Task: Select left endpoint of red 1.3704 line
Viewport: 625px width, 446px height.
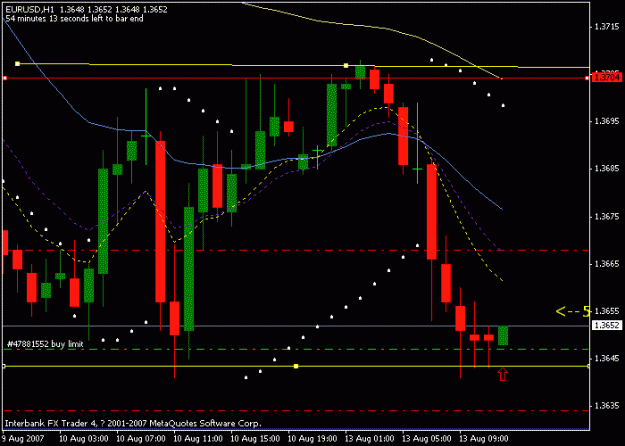Action: click(5, 78)
